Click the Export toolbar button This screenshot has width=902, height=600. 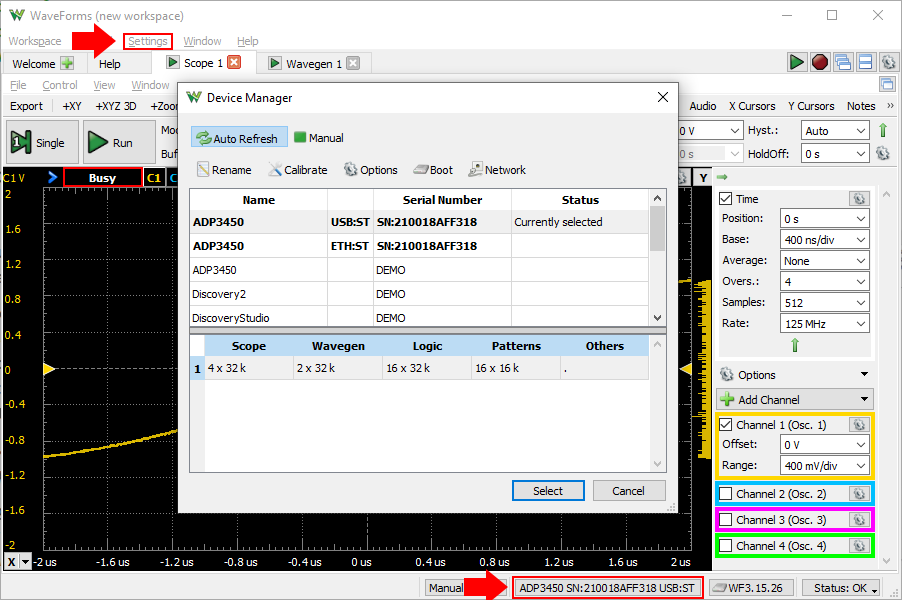pos(26,106)
